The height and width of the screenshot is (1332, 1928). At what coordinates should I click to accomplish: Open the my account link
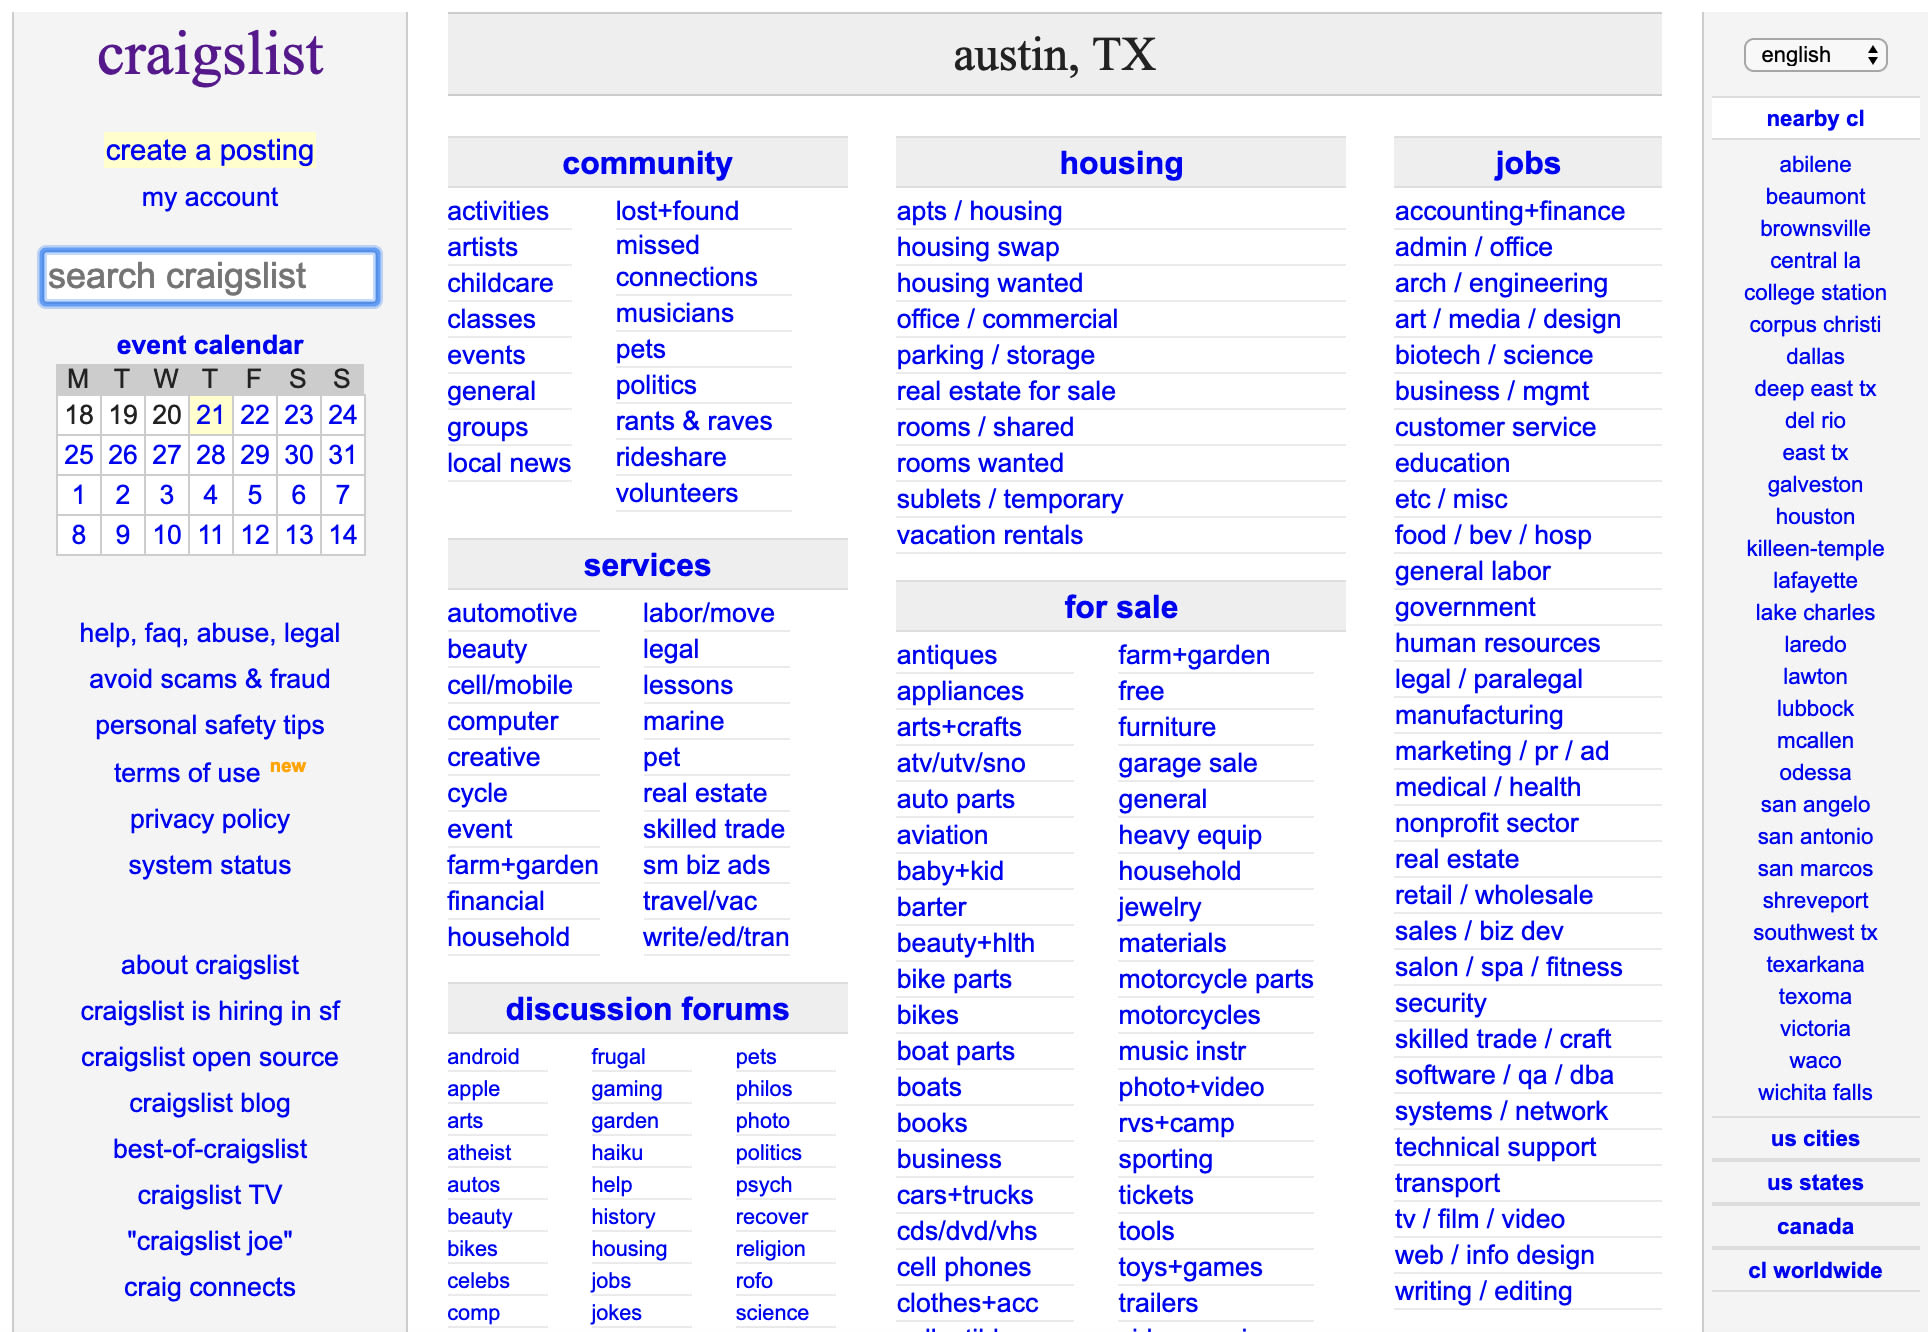point(209,197)
